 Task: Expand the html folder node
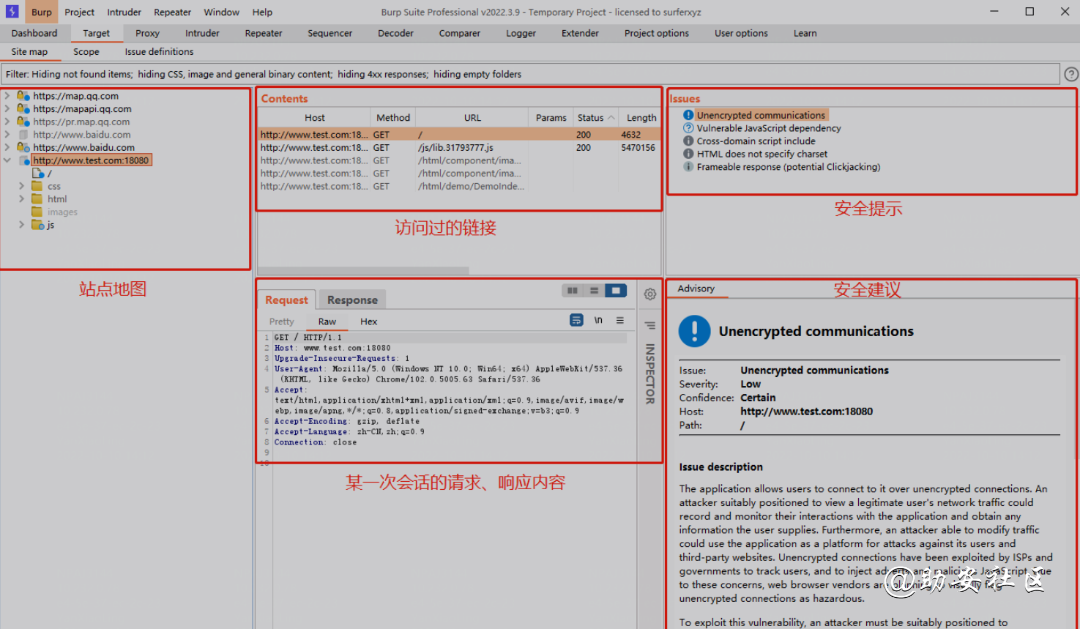pyautogui.click(x=21, y=199)
